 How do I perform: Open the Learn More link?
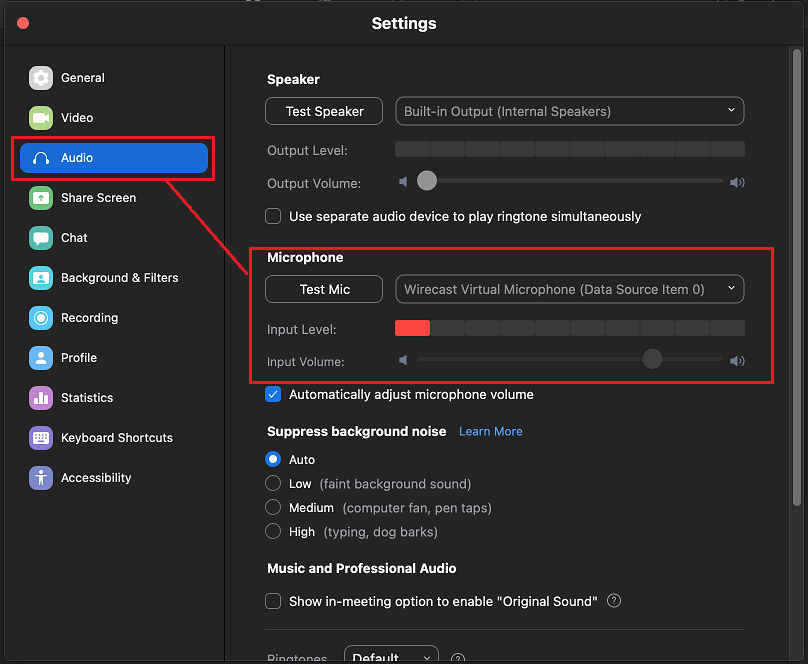[490, 431]
